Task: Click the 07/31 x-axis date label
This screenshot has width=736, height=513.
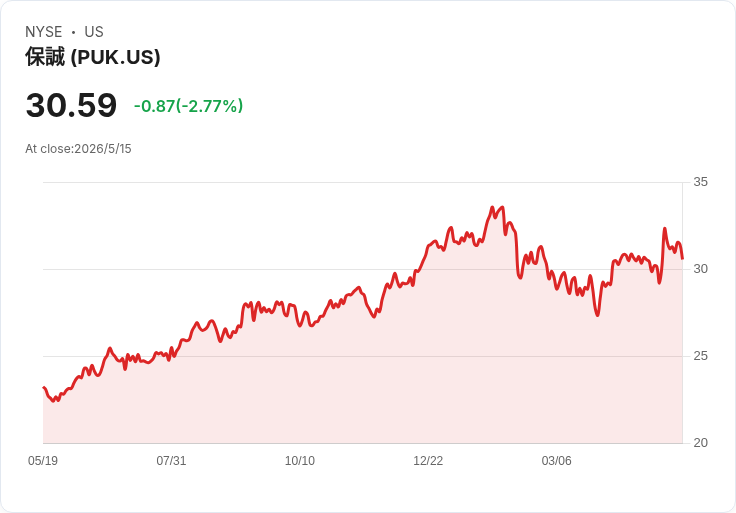Action: click(171, 460)
